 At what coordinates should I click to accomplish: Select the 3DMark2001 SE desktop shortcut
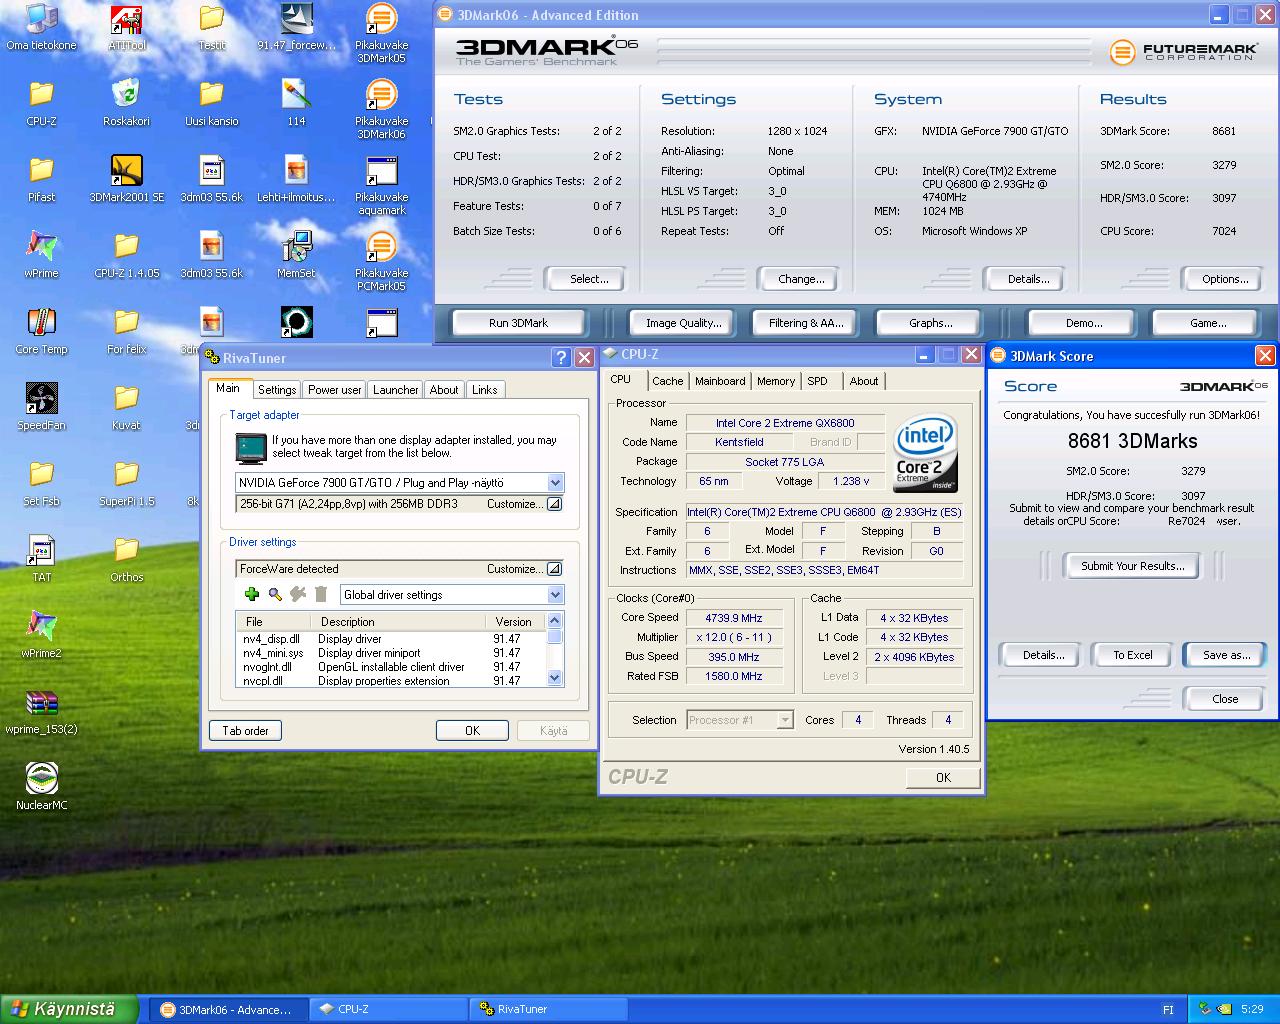(126, 179)
